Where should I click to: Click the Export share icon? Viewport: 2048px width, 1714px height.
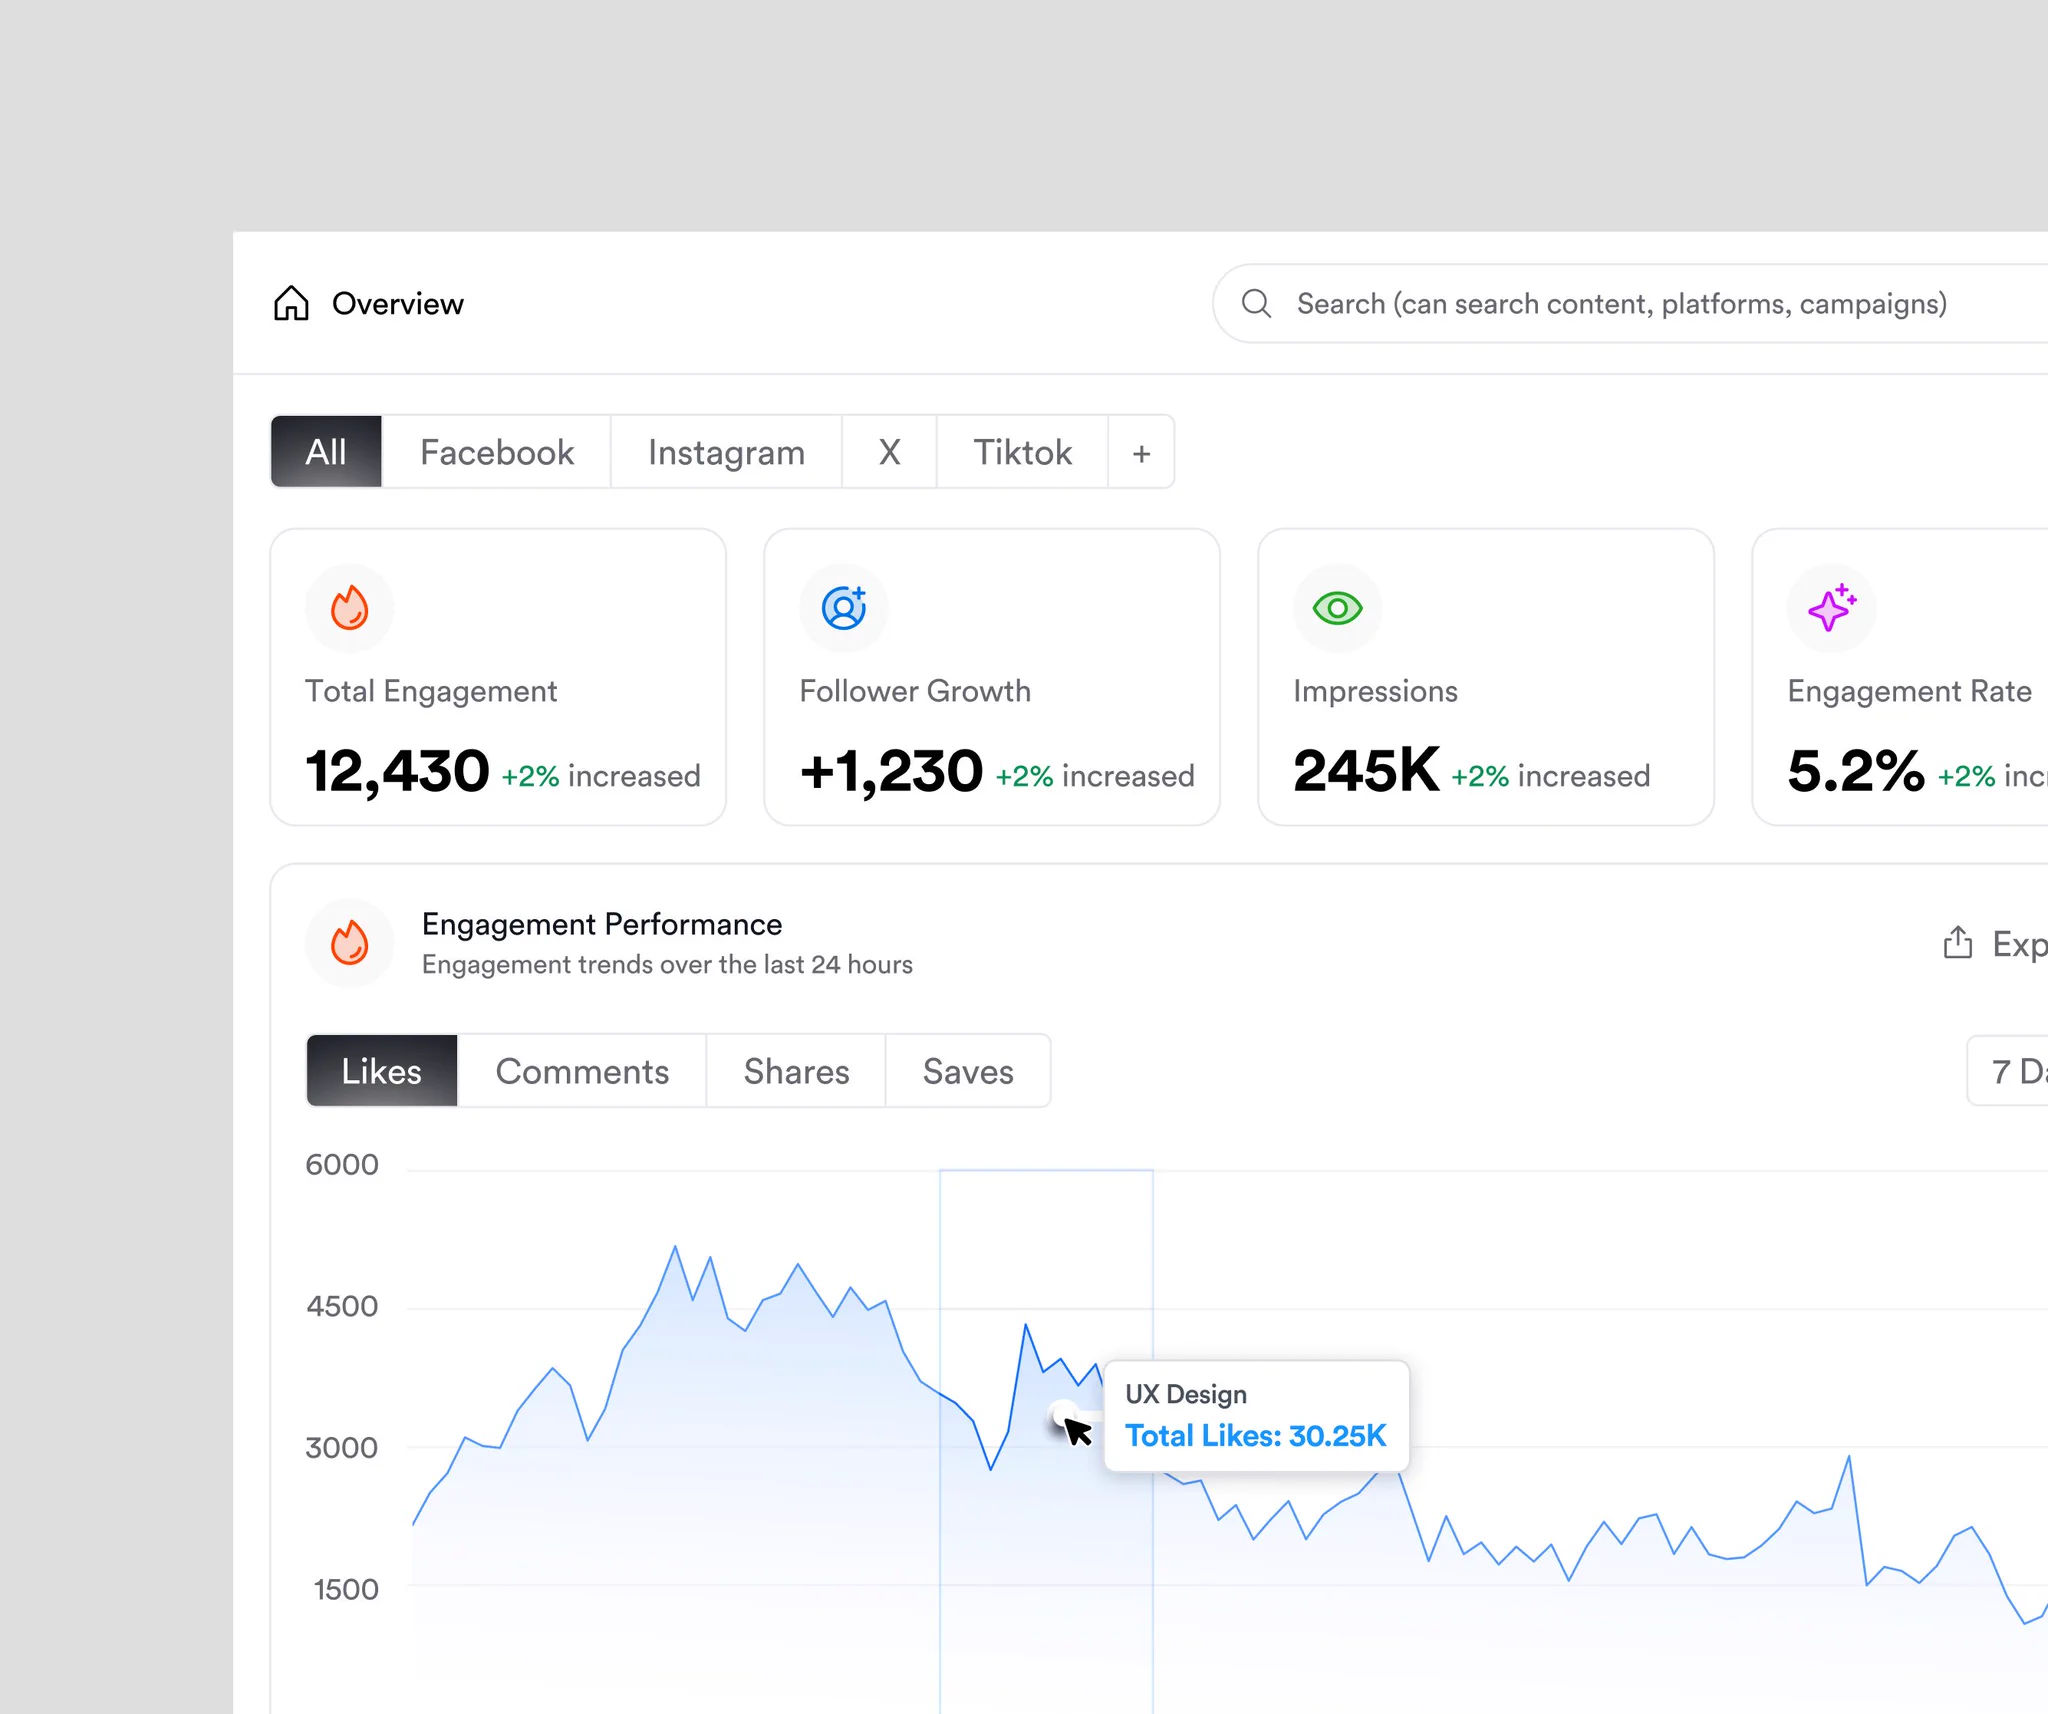(1957, 942)
